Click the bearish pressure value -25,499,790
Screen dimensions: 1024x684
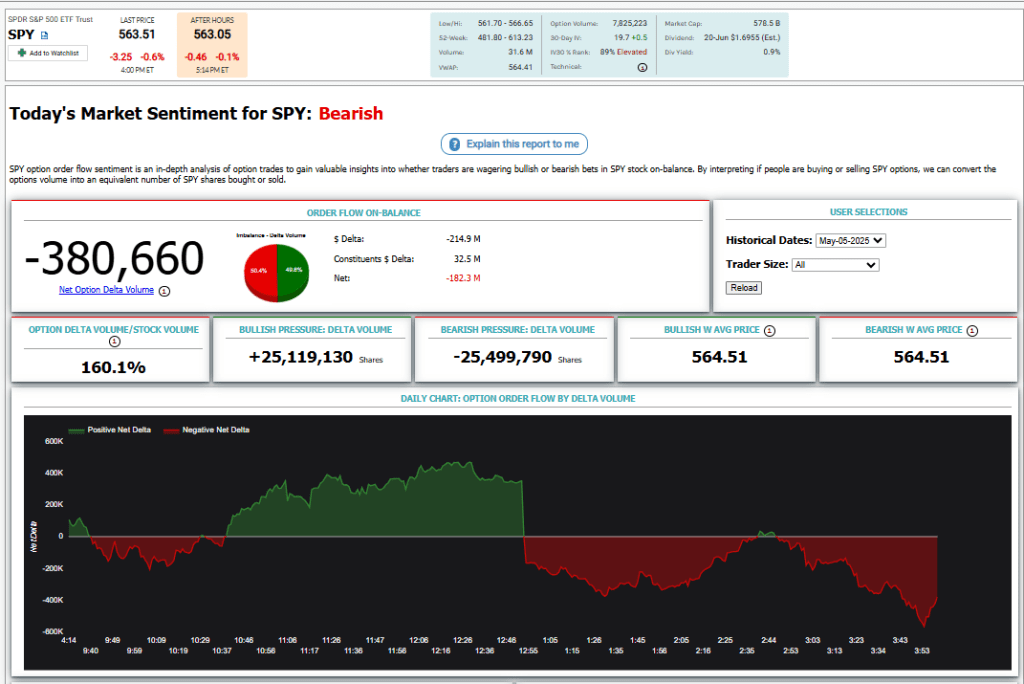click(503, 357)
